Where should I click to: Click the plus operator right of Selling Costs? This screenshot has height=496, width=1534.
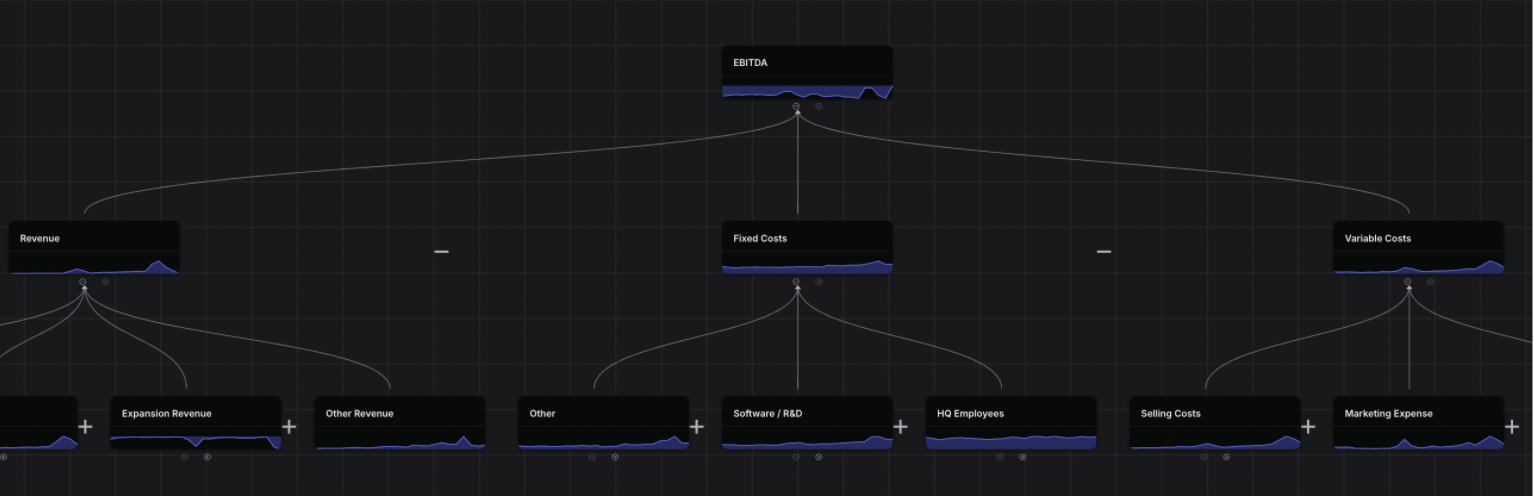coord(1308,427)
